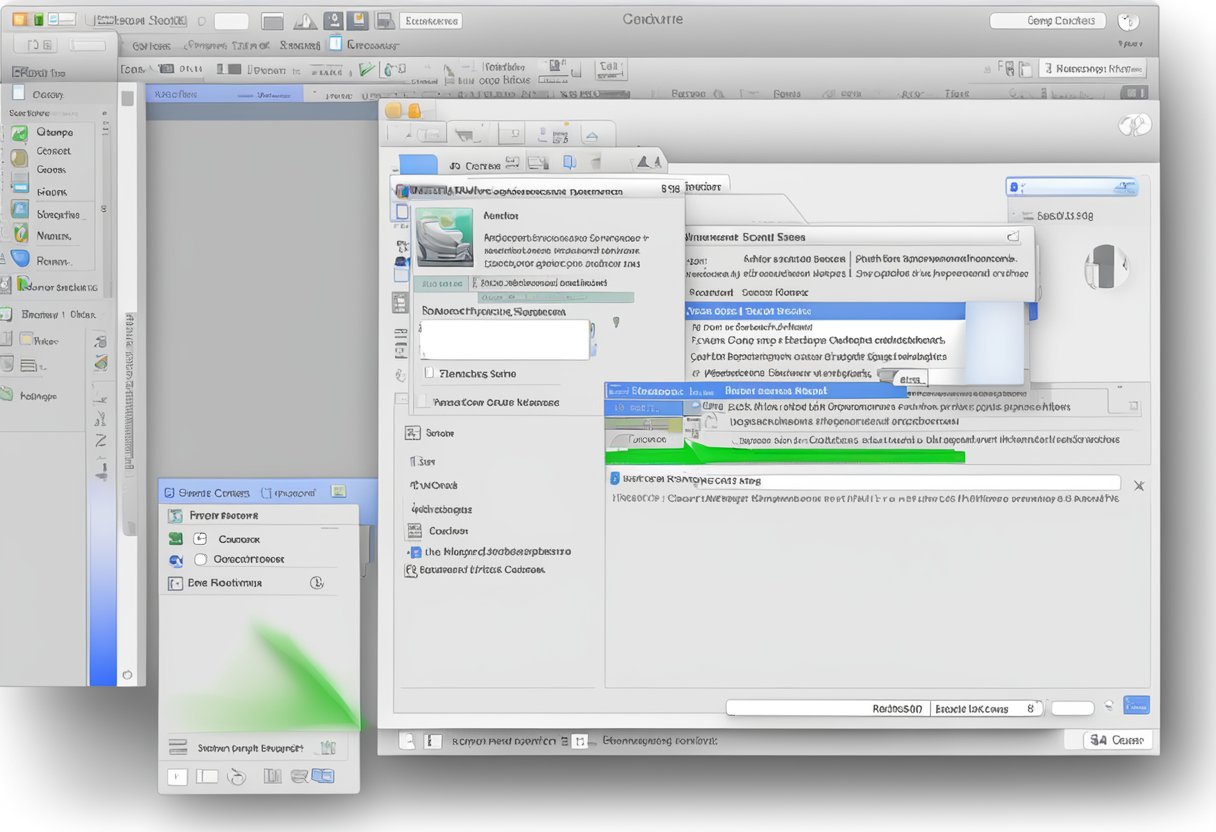Screen dimensions: 1216x832
Task: Click the blue shield icon beside Ranam
Action: click(x=20, y=259)
